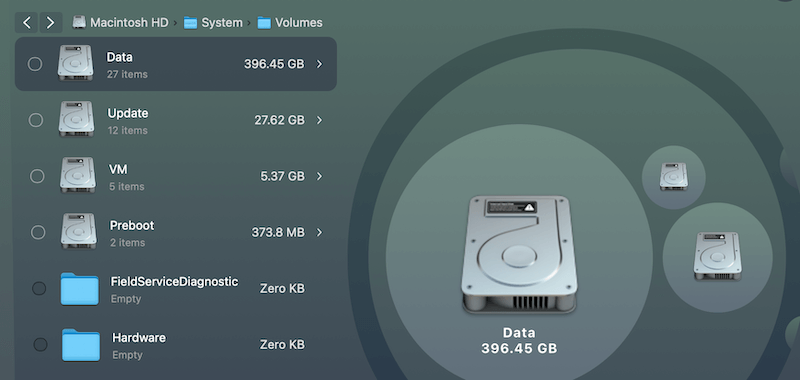Navigate to System in breadcrumb path
This screenshot has width=800, height=380.
coord(213,22)
